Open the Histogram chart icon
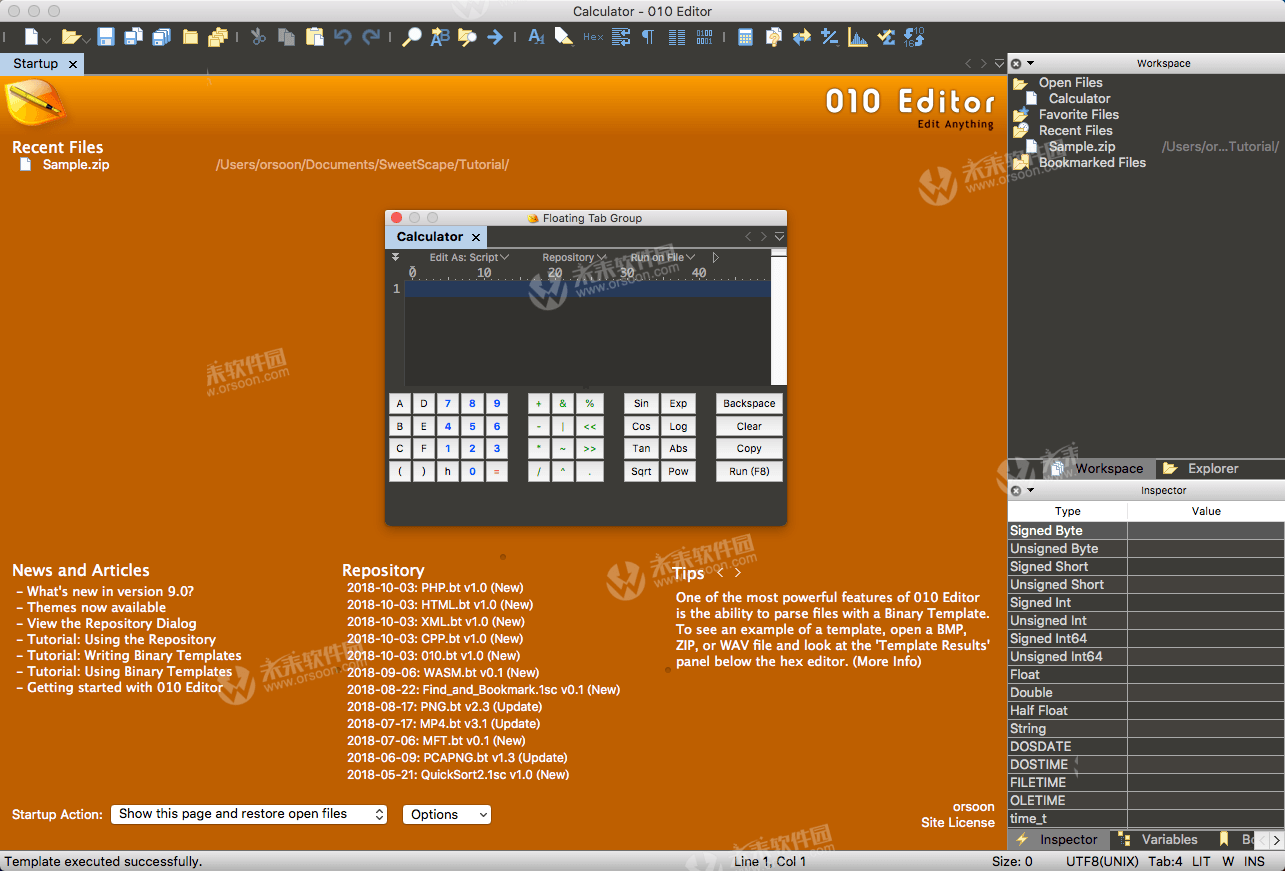 point(857,37)
